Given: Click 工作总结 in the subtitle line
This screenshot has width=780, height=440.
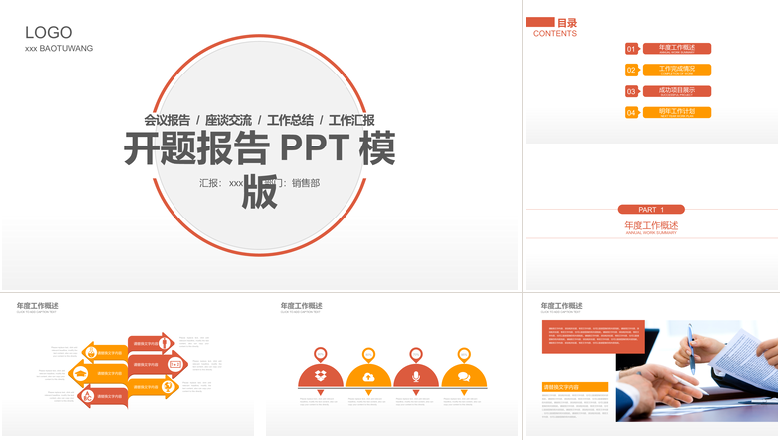Looking at the screenshot, I should [291, 120].
